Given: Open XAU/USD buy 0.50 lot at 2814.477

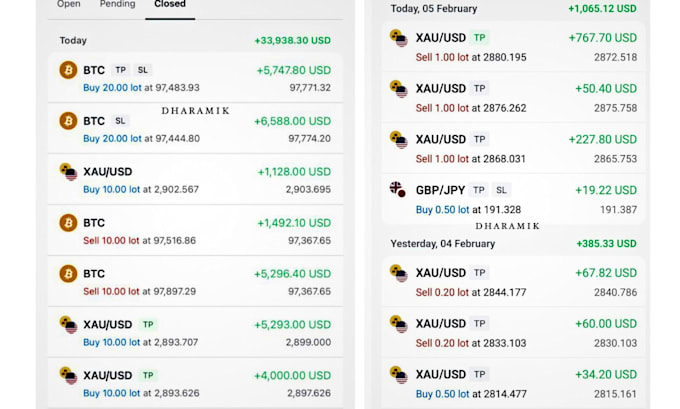Looking at the screenshot, I should click(x=513, y=383).
